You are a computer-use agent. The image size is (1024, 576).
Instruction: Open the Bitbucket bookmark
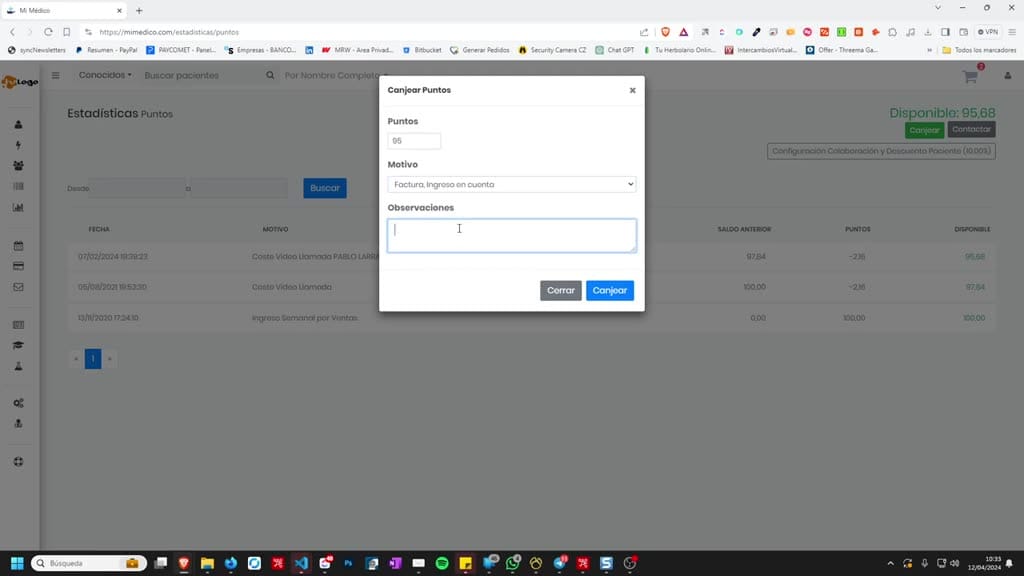click(422, 50)
